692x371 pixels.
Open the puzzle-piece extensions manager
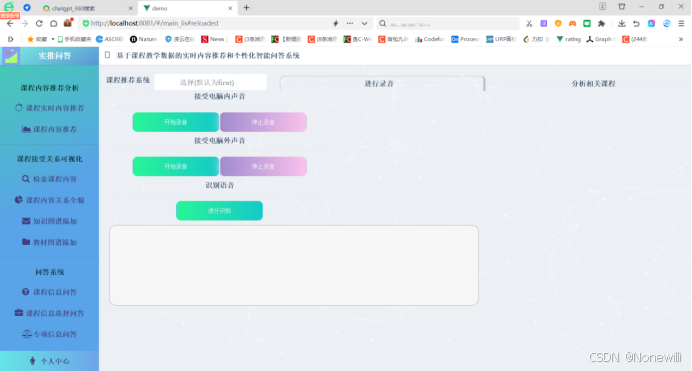click(601, 23)
